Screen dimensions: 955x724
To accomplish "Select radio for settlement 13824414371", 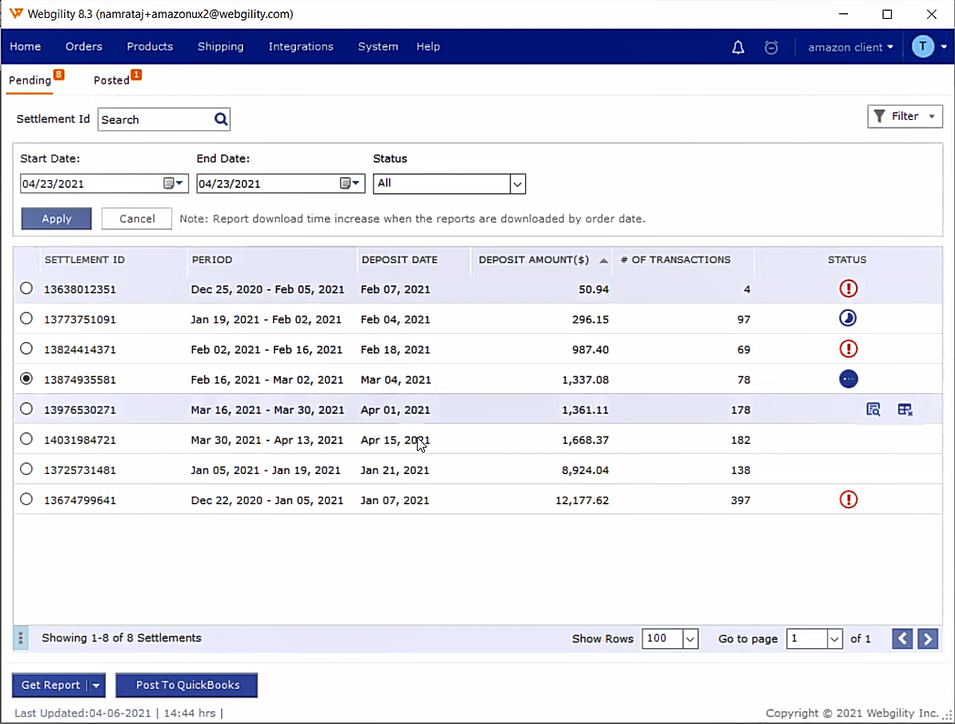I will coord(26,348).
